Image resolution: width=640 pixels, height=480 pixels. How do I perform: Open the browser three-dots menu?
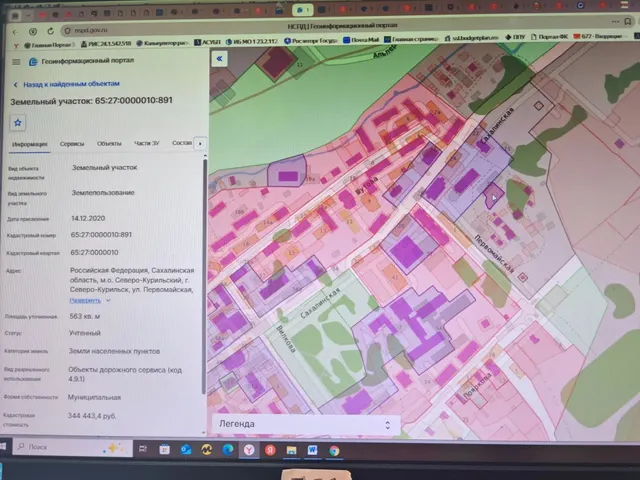coord(616,22)
